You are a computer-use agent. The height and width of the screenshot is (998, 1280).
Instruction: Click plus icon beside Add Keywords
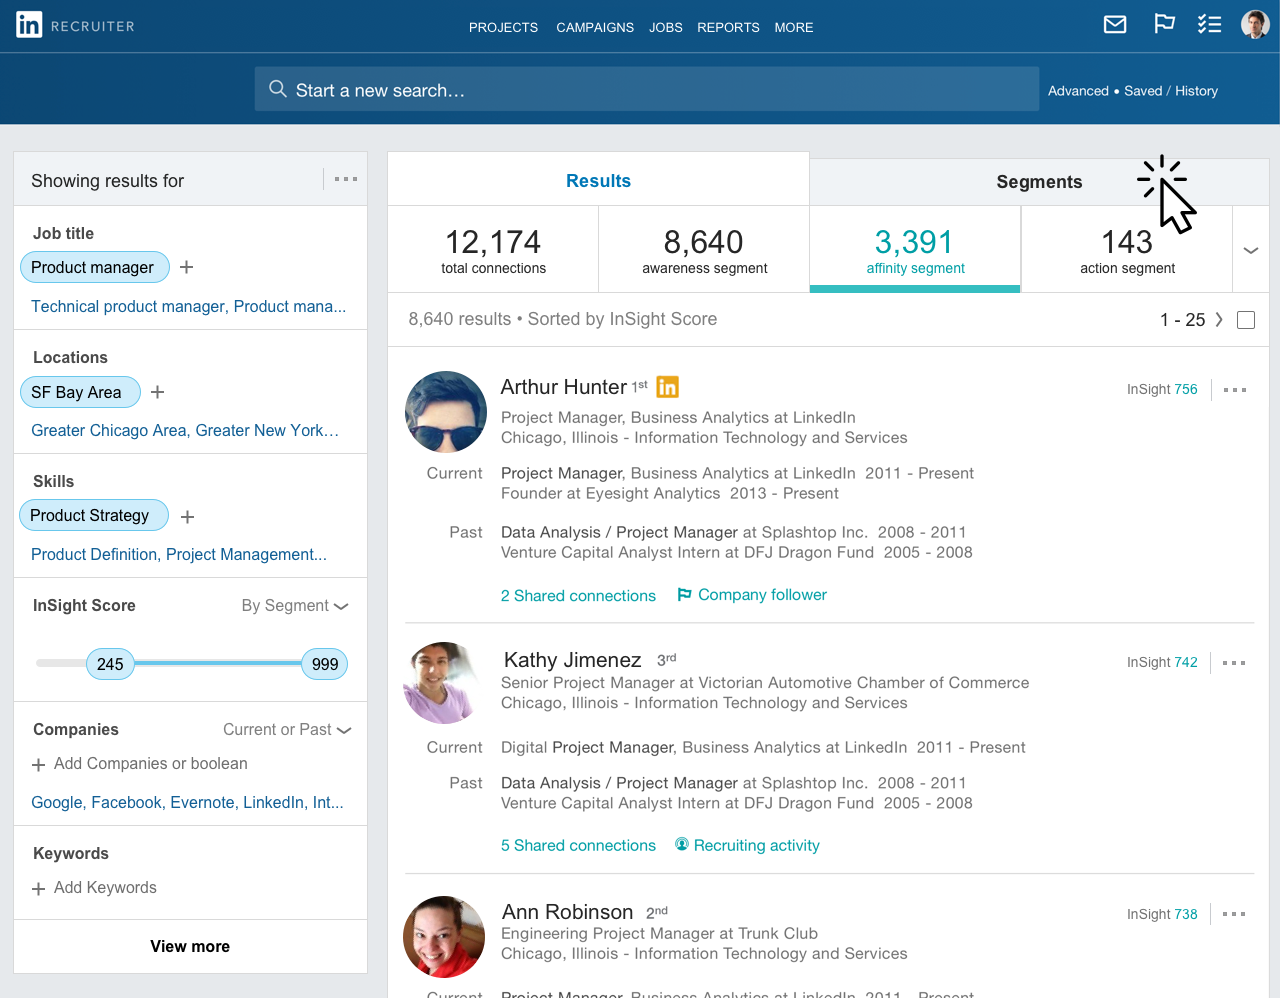39,889
